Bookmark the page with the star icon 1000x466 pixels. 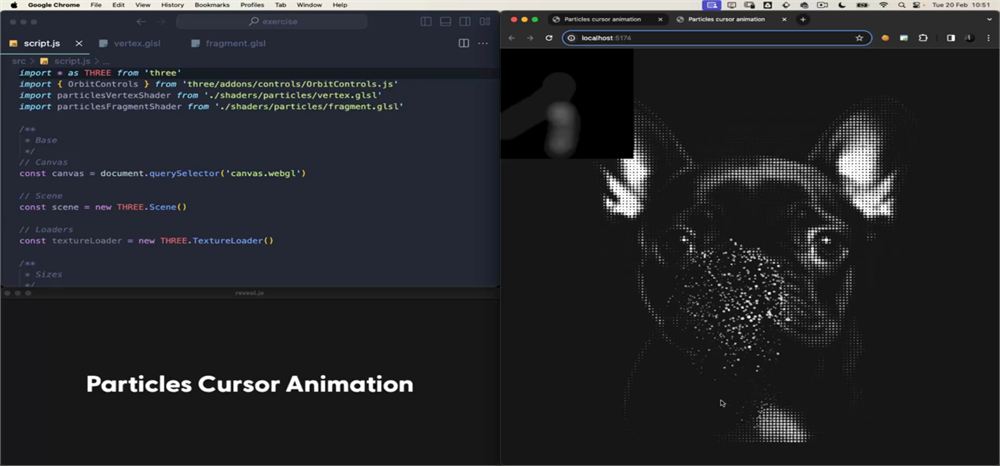859,38
